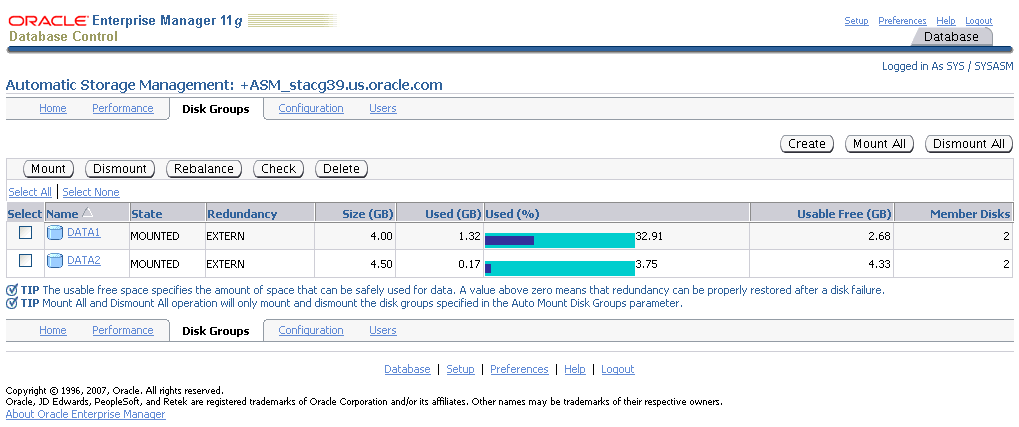Click the 4.50 size value for DATA2
Image resolution: width=1019 pixels, height=427 pixels.
382,265
